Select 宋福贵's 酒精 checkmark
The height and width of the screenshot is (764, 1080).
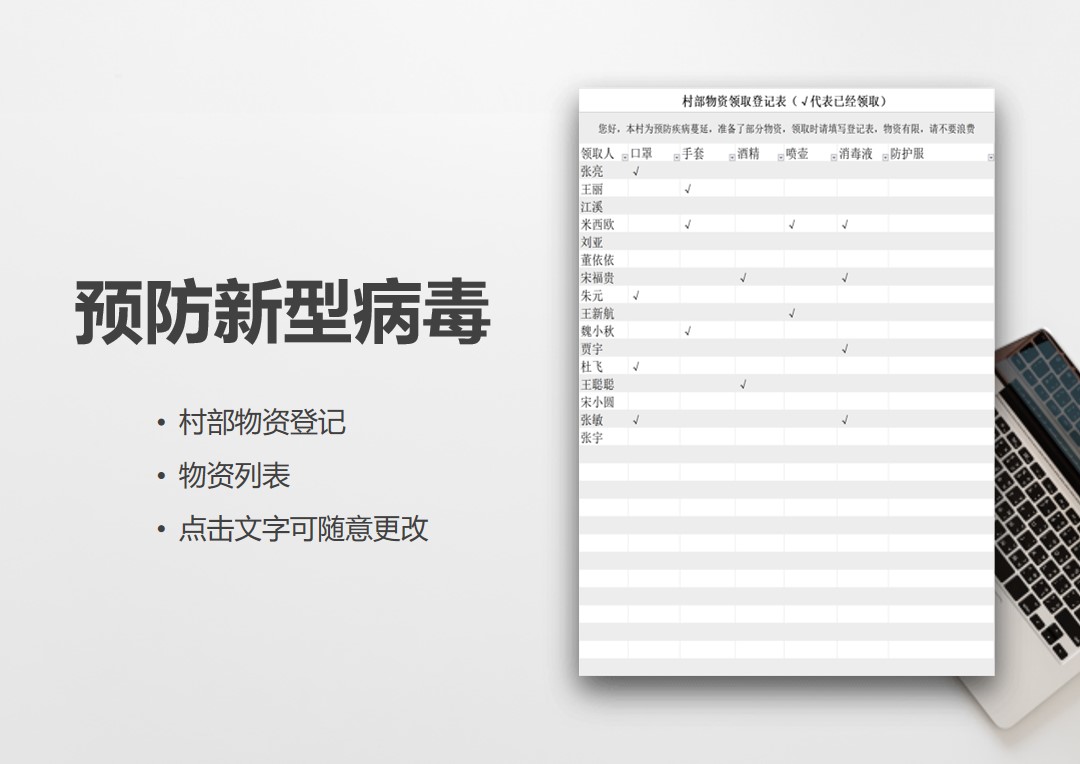click(x=742, y=278)
